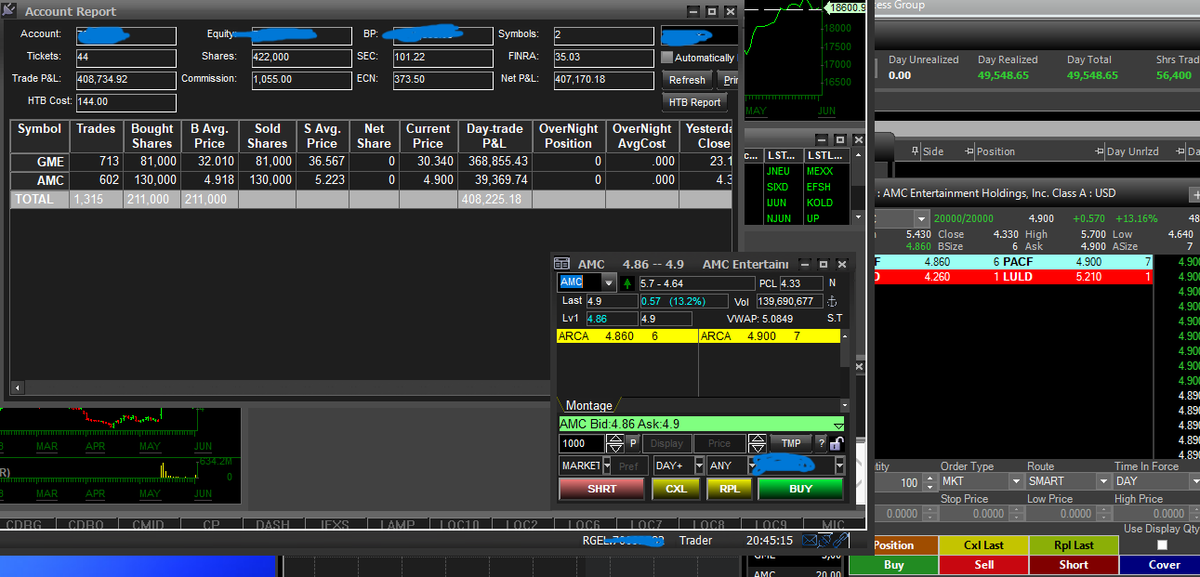Image resolution: width=1200 pixels, height=577 pixels.
Task: Click the TMP button
Action: point(791,444)
